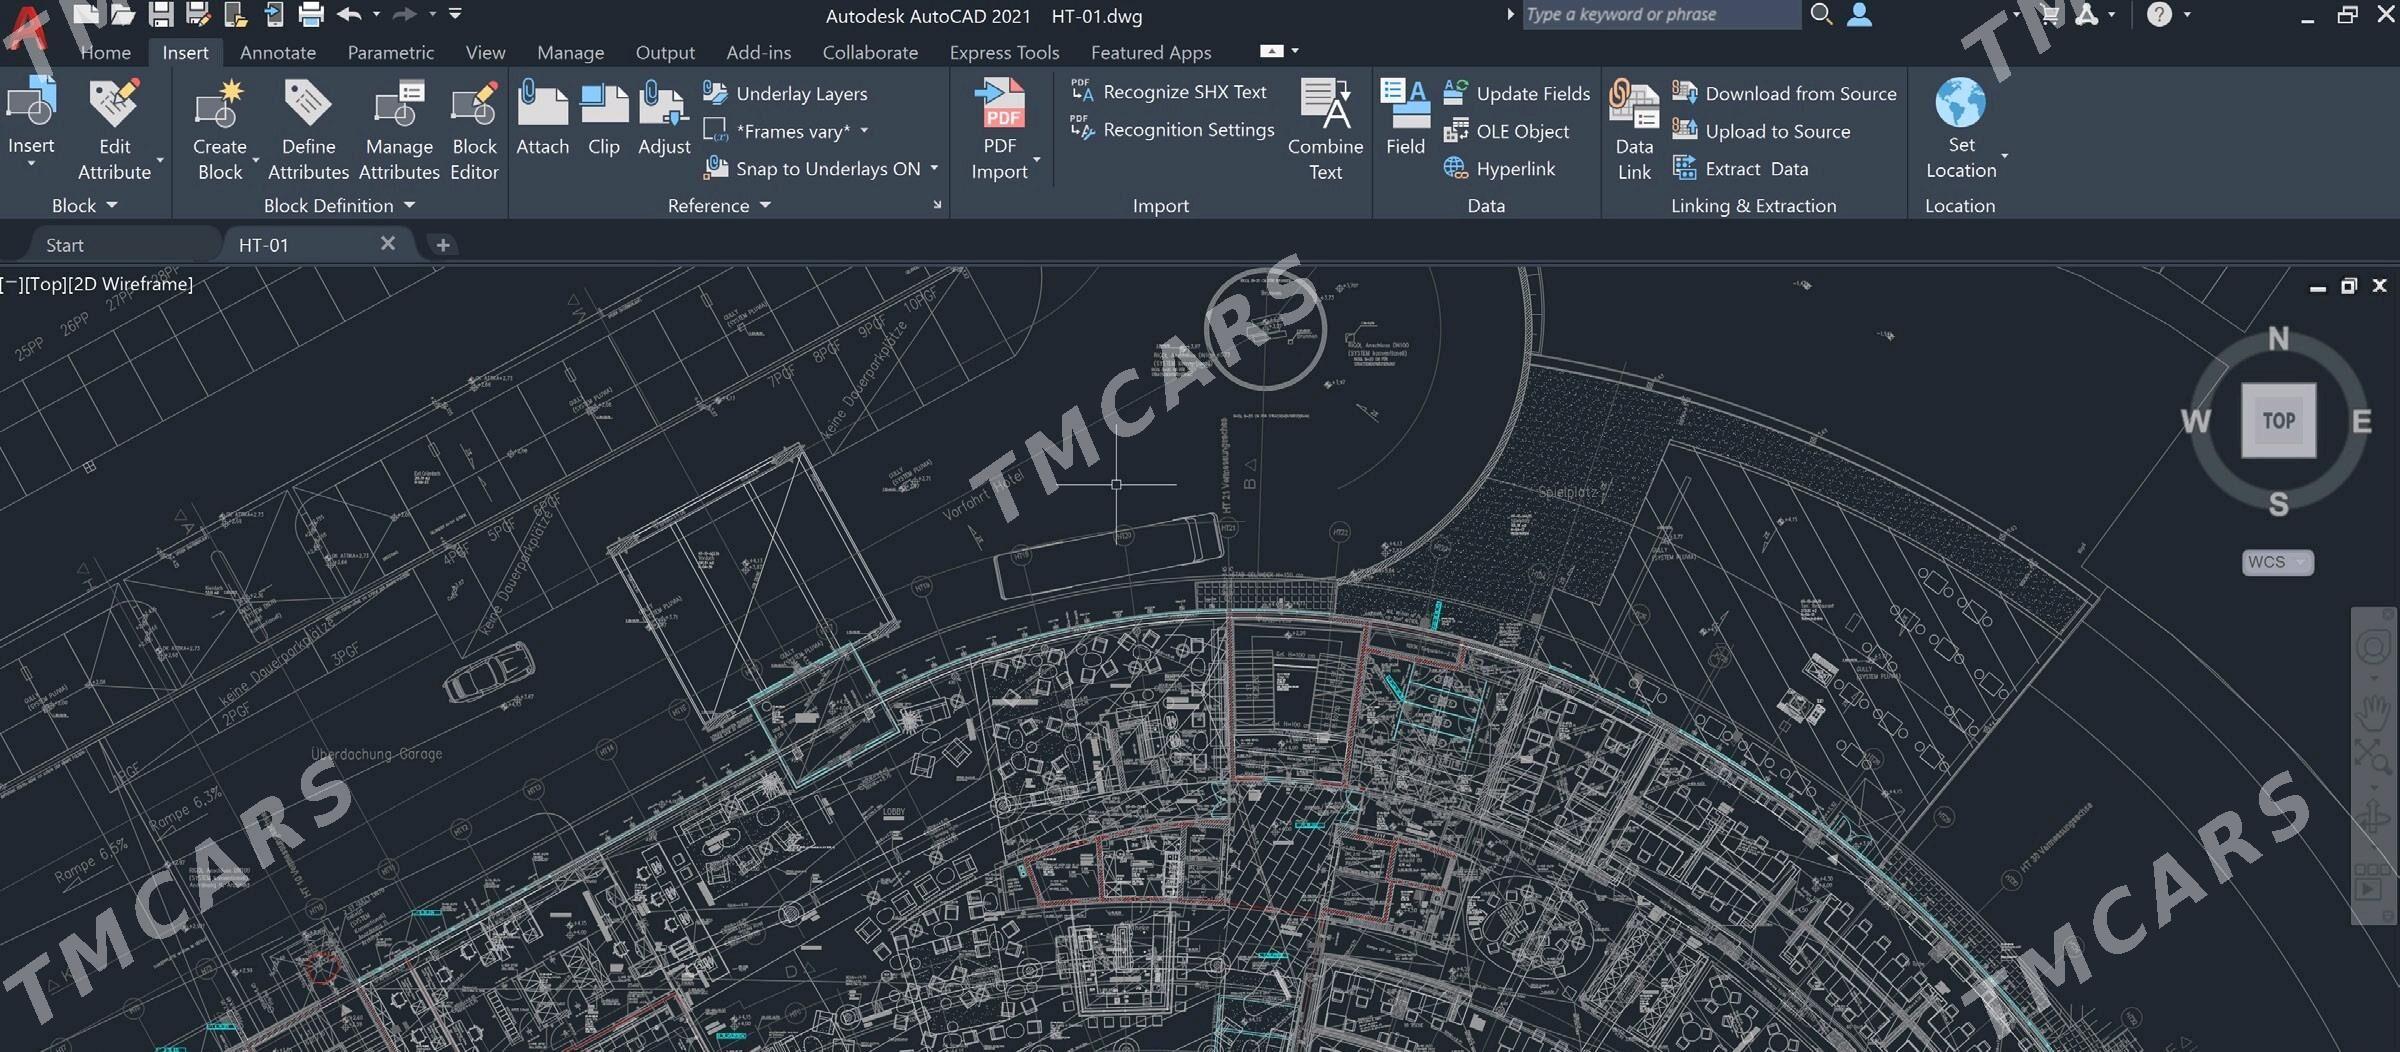Launch the Create Block tool
Viewport: 2400px width, 1052px height.
point(219,130)
